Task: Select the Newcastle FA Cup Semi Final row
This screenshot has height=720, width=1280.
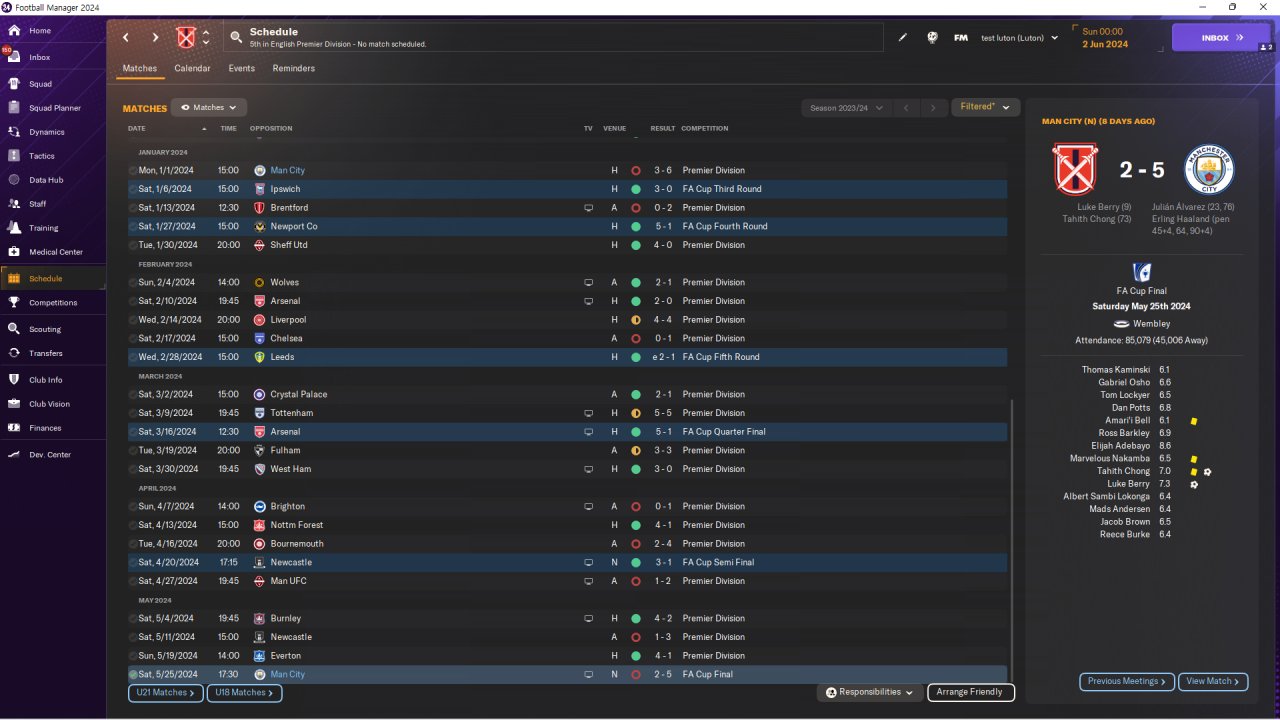Action: (568, 562)
